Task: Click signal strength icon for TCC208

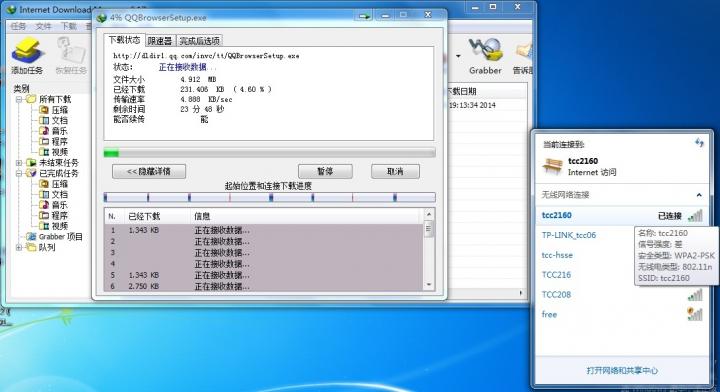Action: [x=695, y=295]
